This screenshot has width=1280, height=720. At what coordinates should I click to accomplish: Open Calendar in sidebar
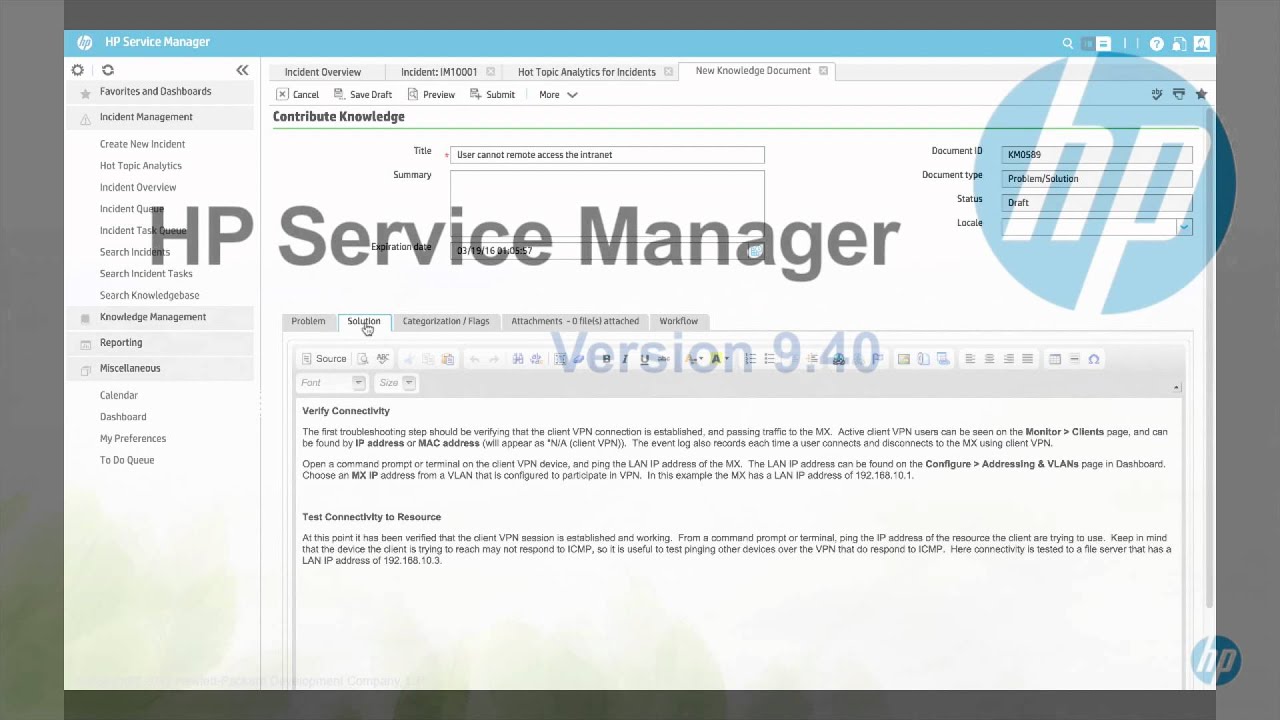[119, 395]
